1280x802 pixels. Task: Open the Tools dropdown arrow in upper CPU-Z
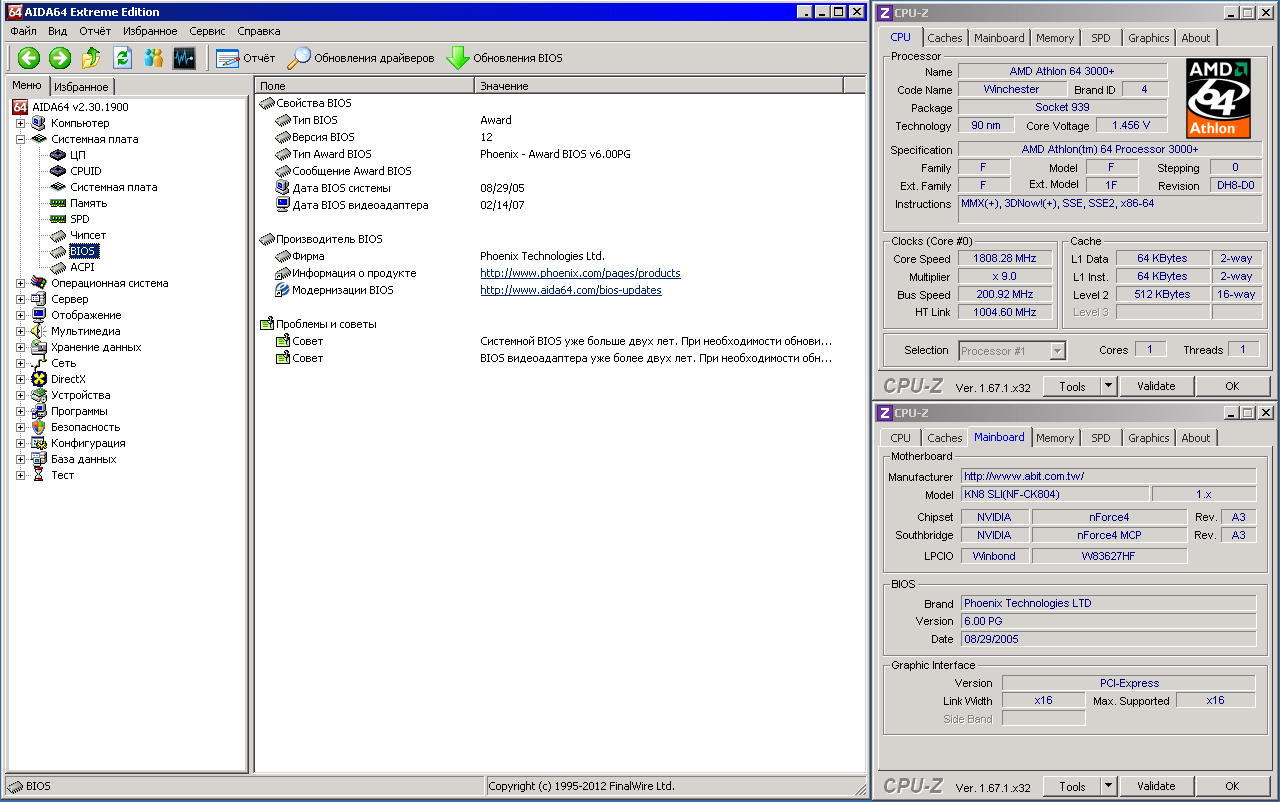point(1109,386)
